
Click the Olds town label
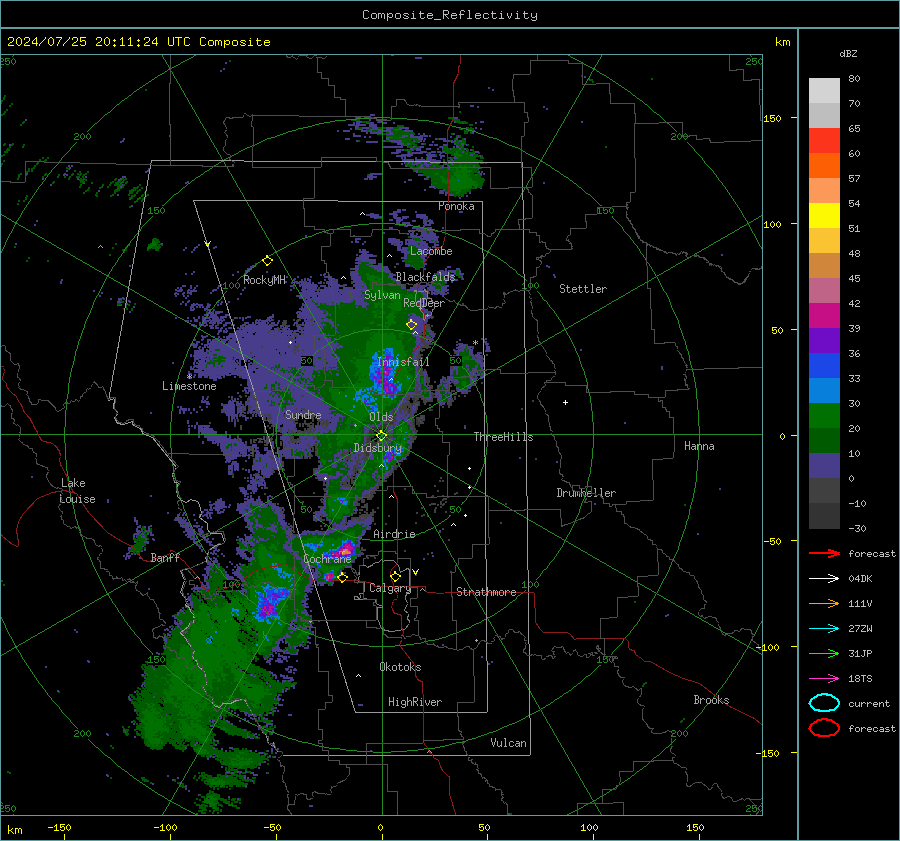(x=381, y=417)
